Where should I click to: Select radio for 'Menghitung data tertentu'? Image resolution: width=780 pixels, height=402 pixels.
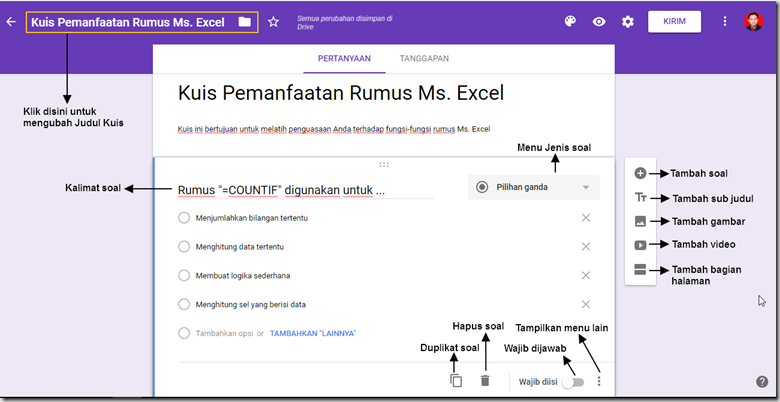184,247
